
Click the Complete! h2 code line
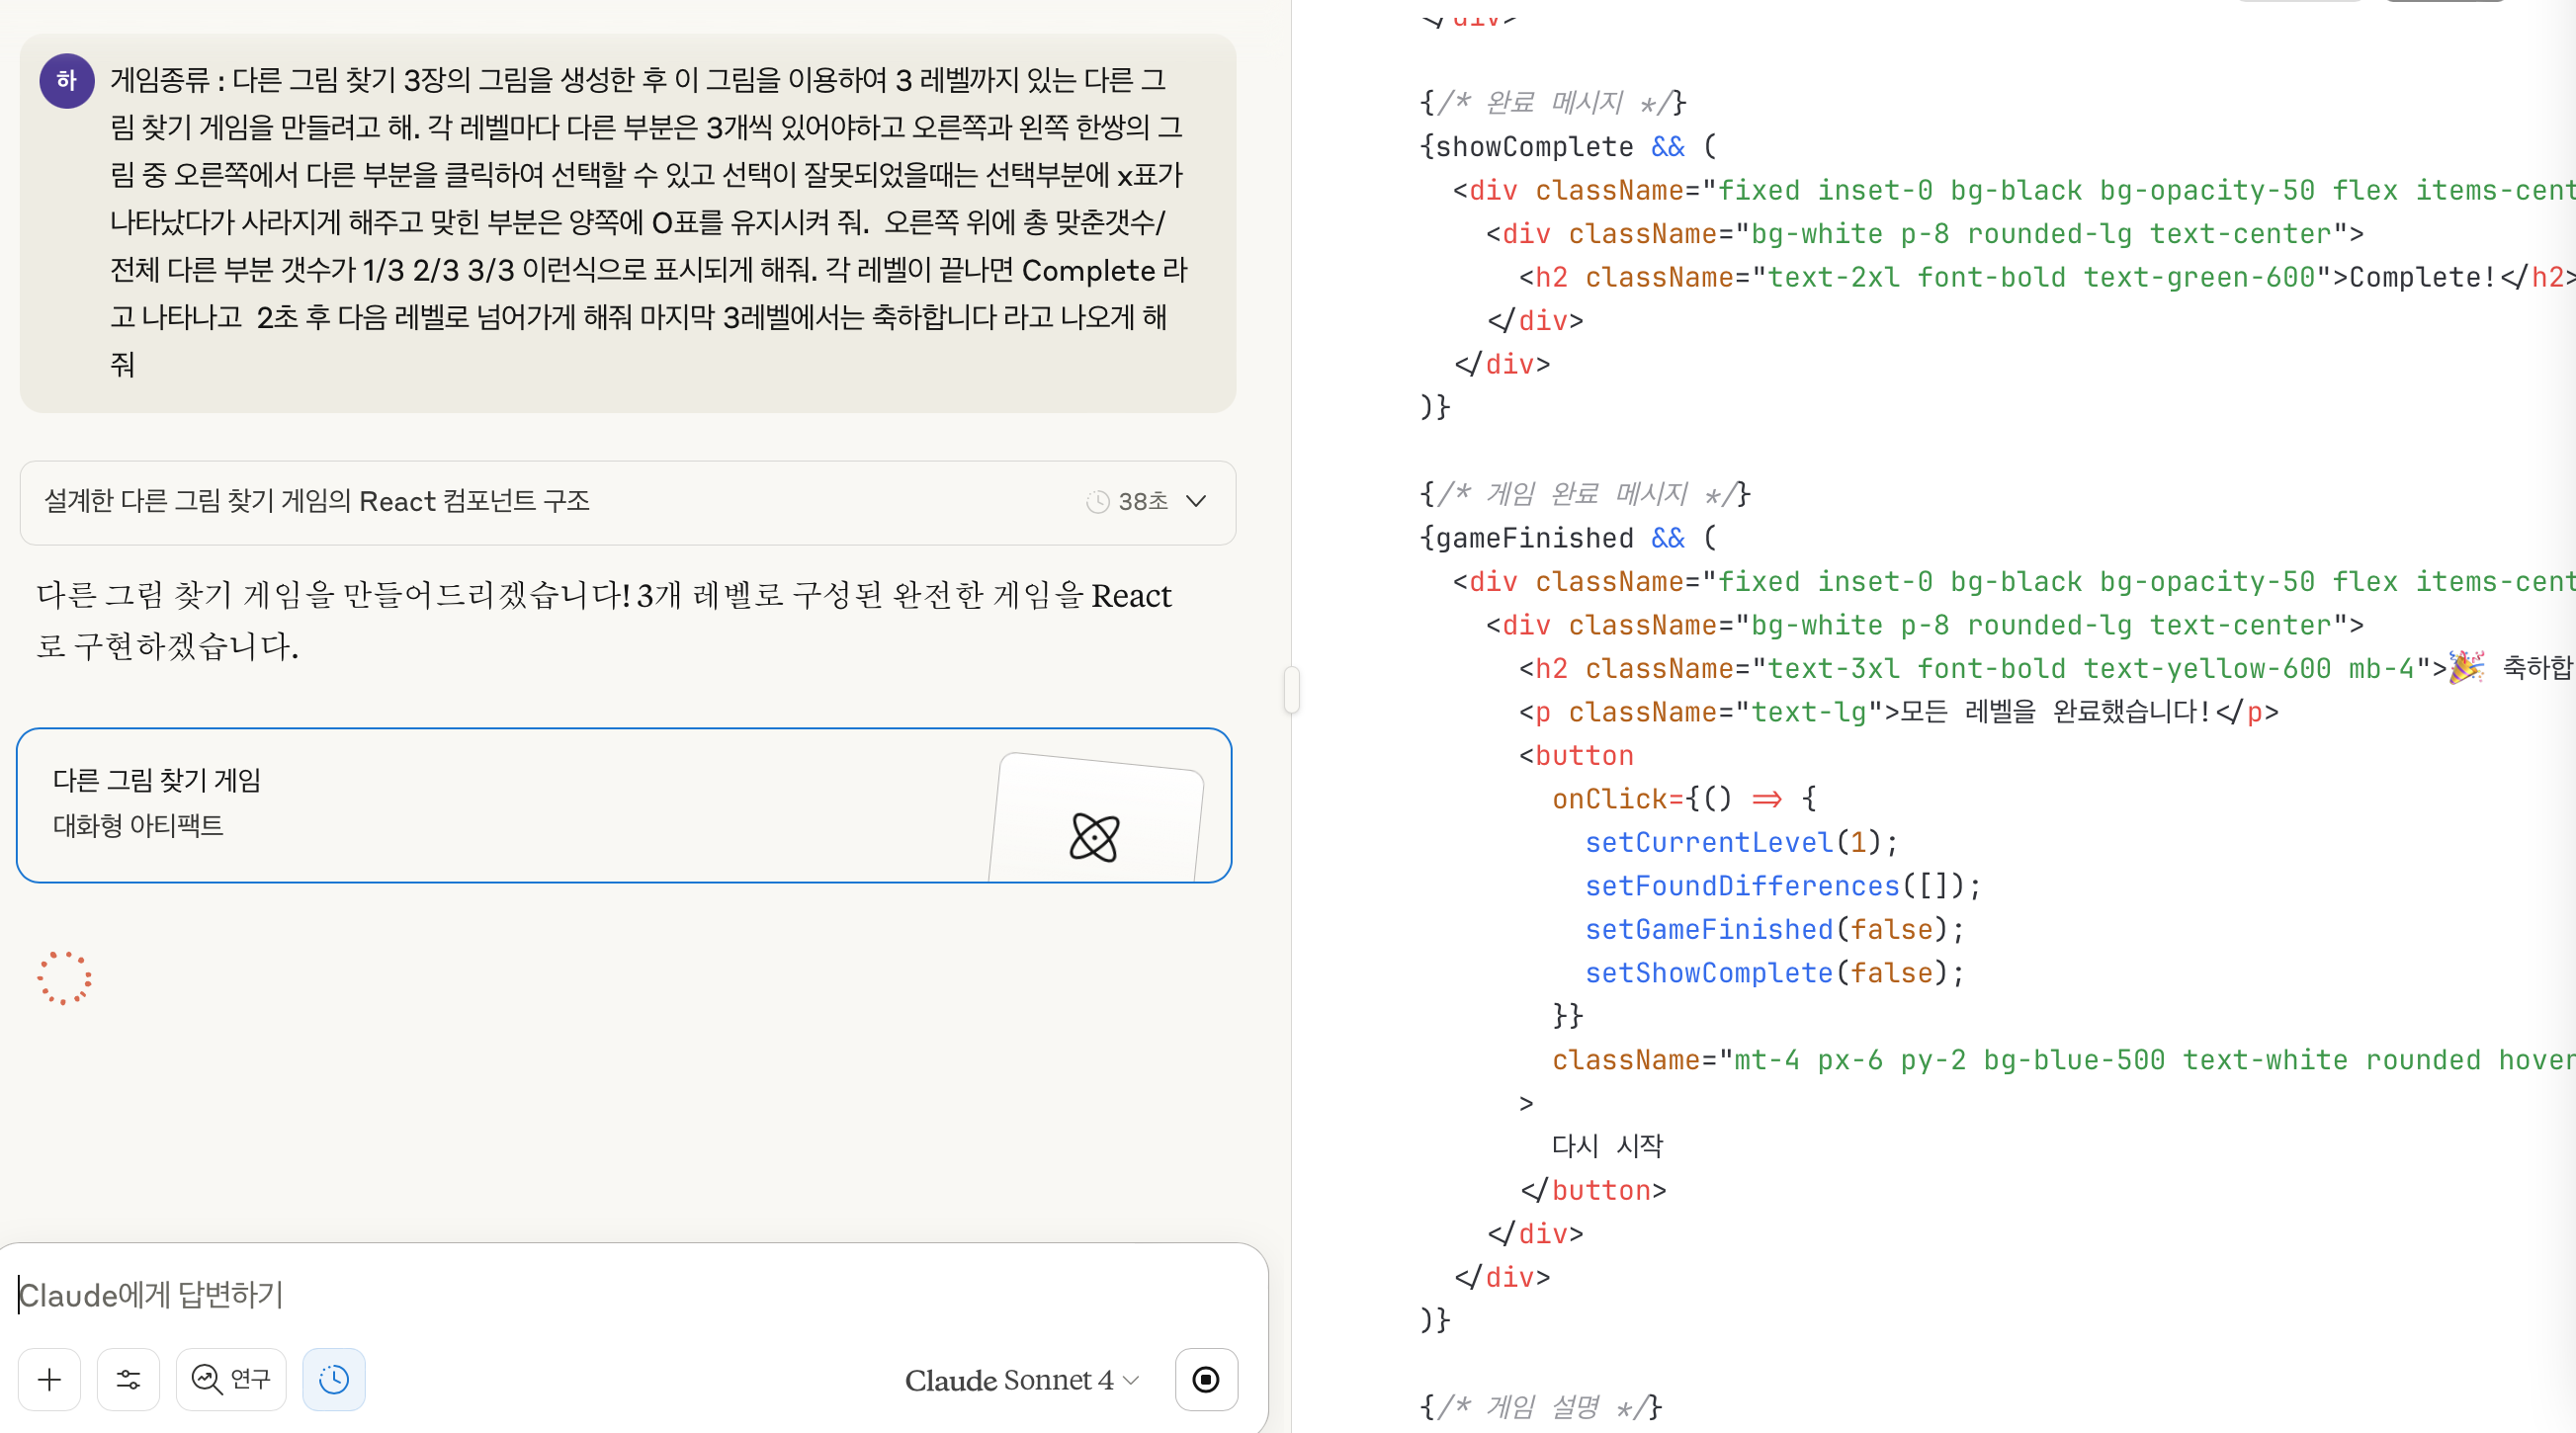[x=2047, y=277]
